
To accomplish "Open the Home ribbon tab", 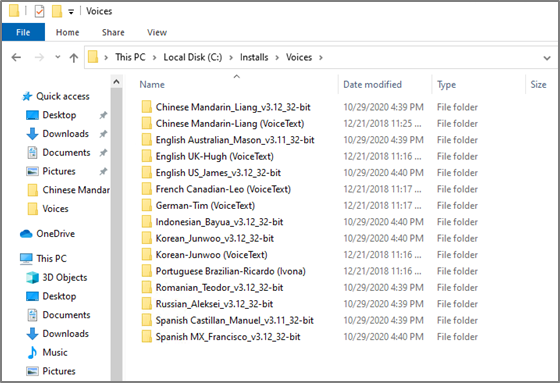I will tap(68, 32).
